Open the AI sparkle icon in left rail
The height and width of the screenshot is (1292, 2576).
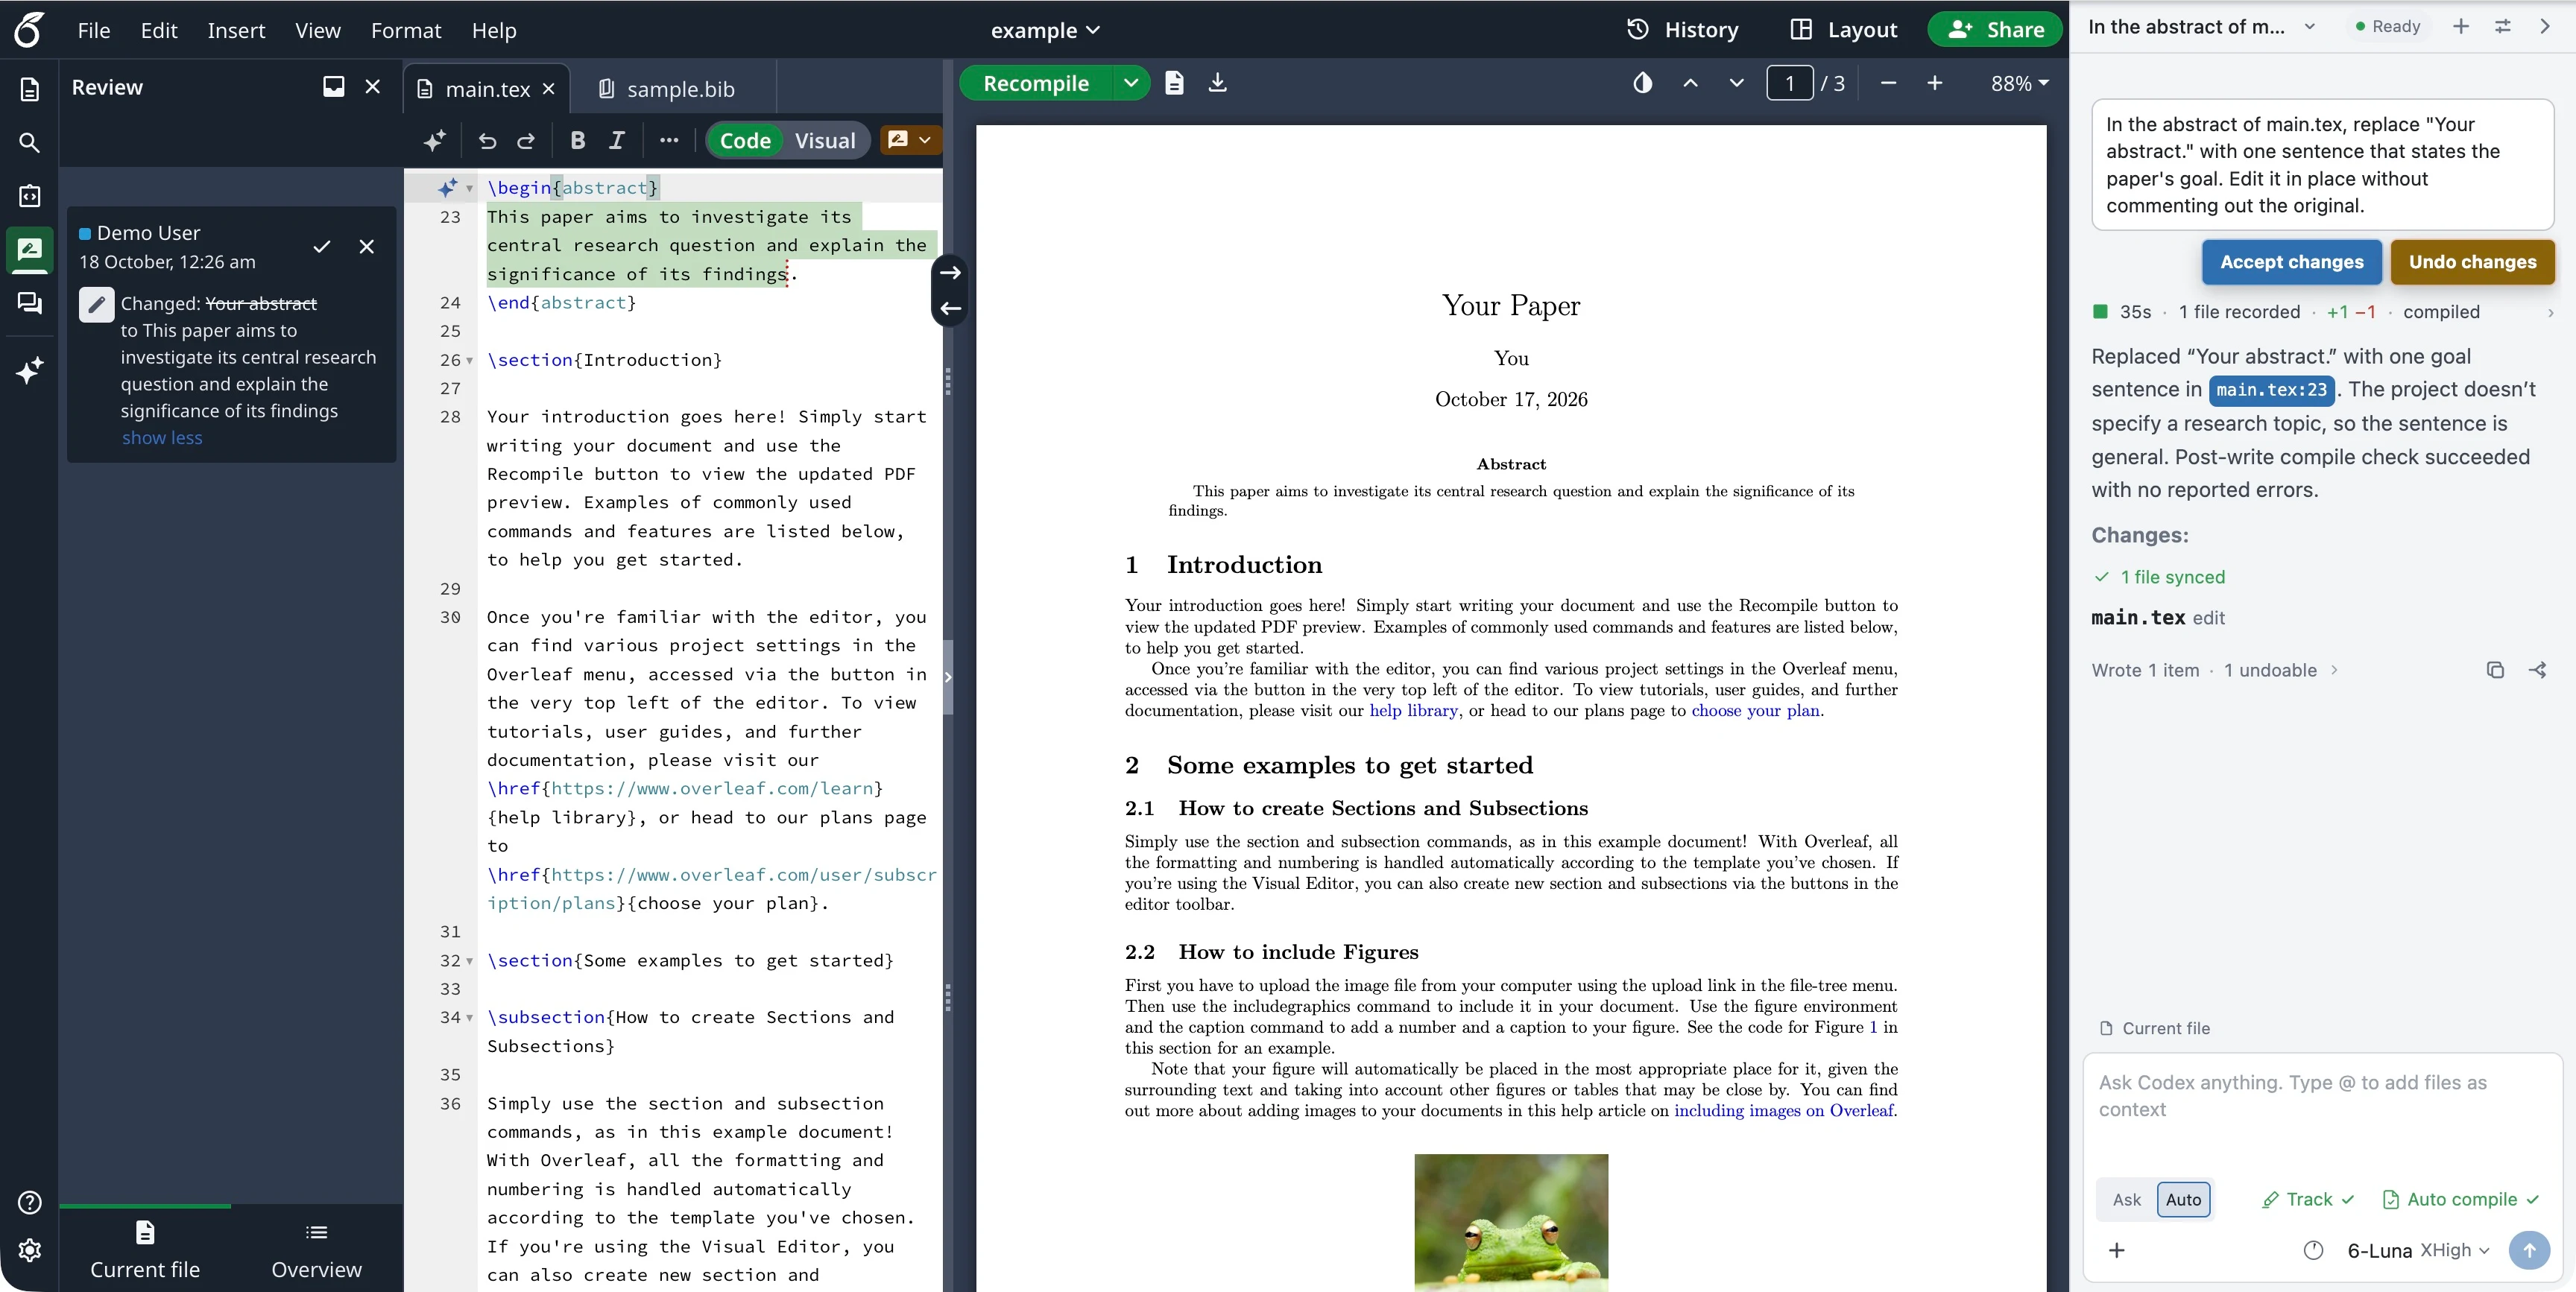tap(30, 370)
